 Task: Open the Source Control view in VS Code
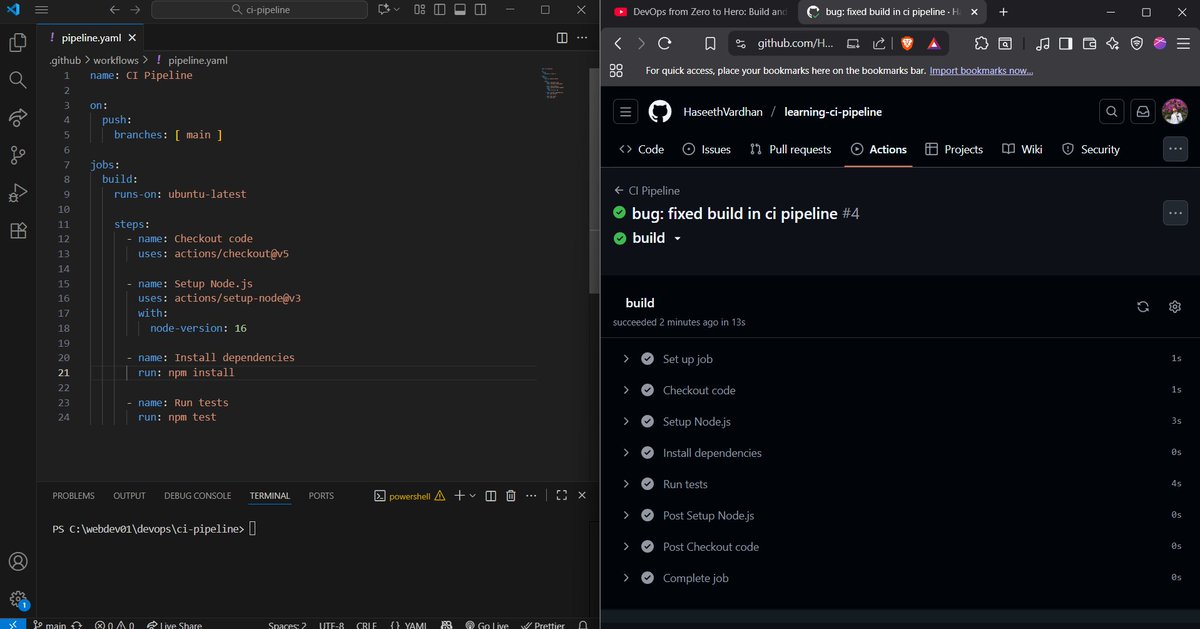[17, 155]
